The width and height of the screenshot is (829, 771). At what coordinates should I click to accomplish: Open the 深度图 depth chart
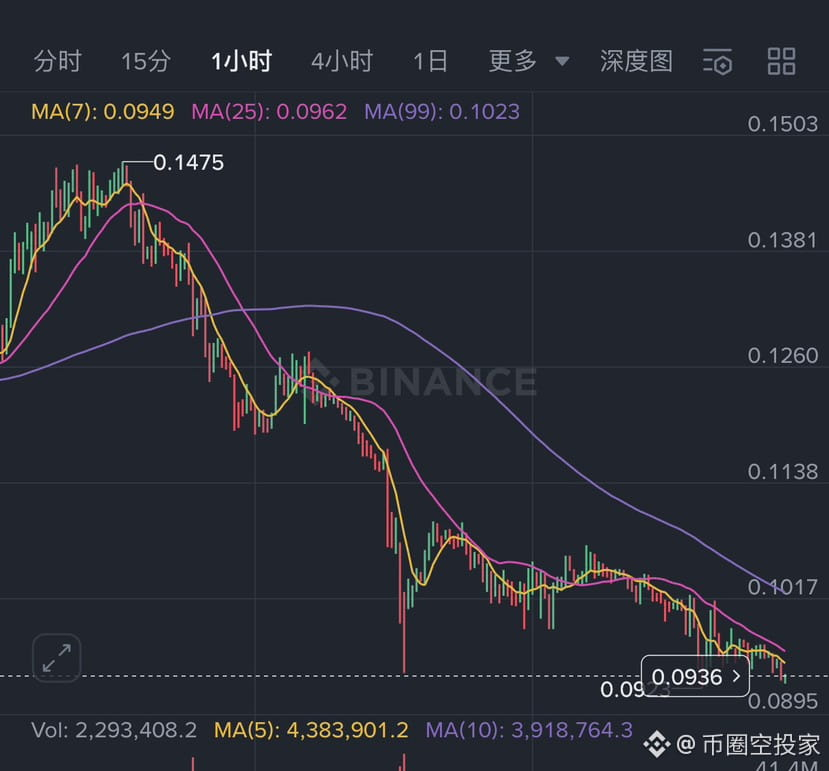point(636,61)
